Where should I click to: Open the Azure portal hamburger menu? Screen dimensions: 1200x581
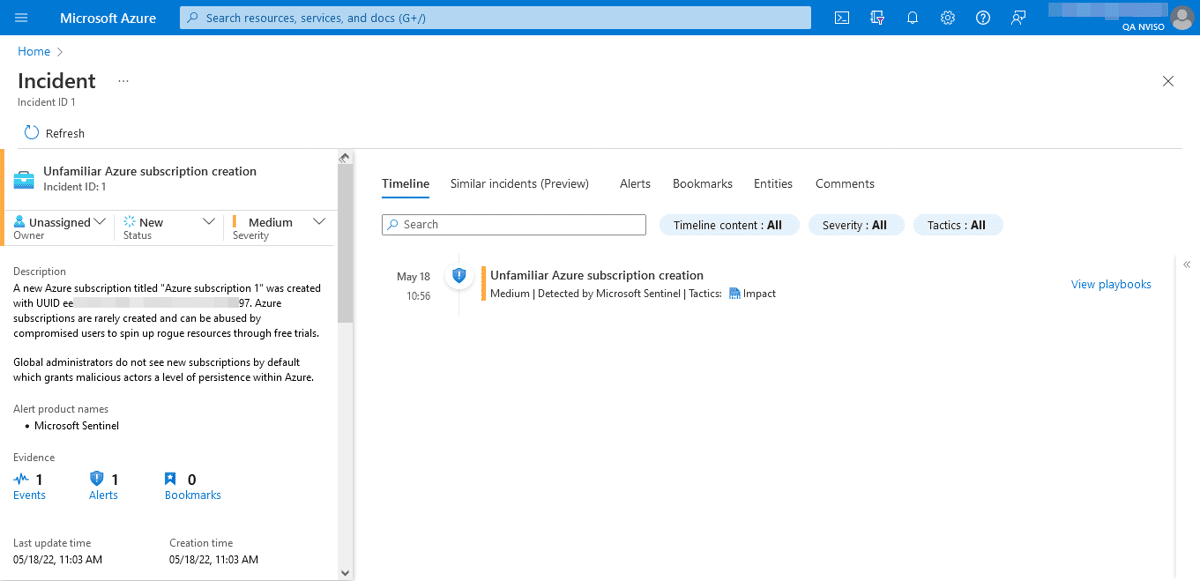click(21, 18)
